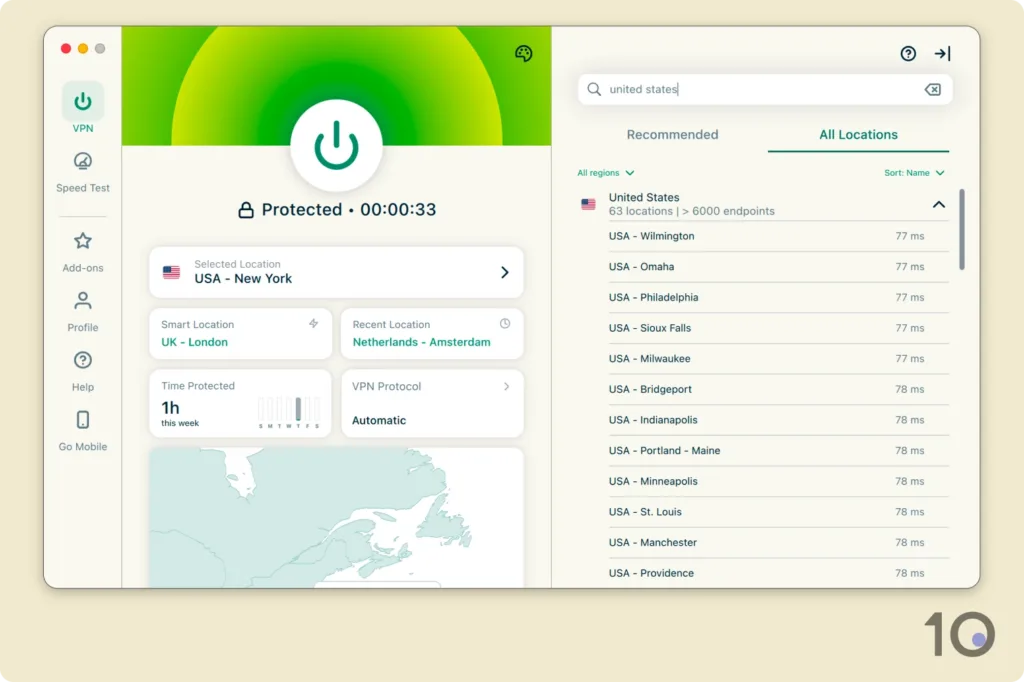Connect to Recent Location Netherlands - Amsterdam
This screenshot has height=682, width=1024.
(431, 334)
